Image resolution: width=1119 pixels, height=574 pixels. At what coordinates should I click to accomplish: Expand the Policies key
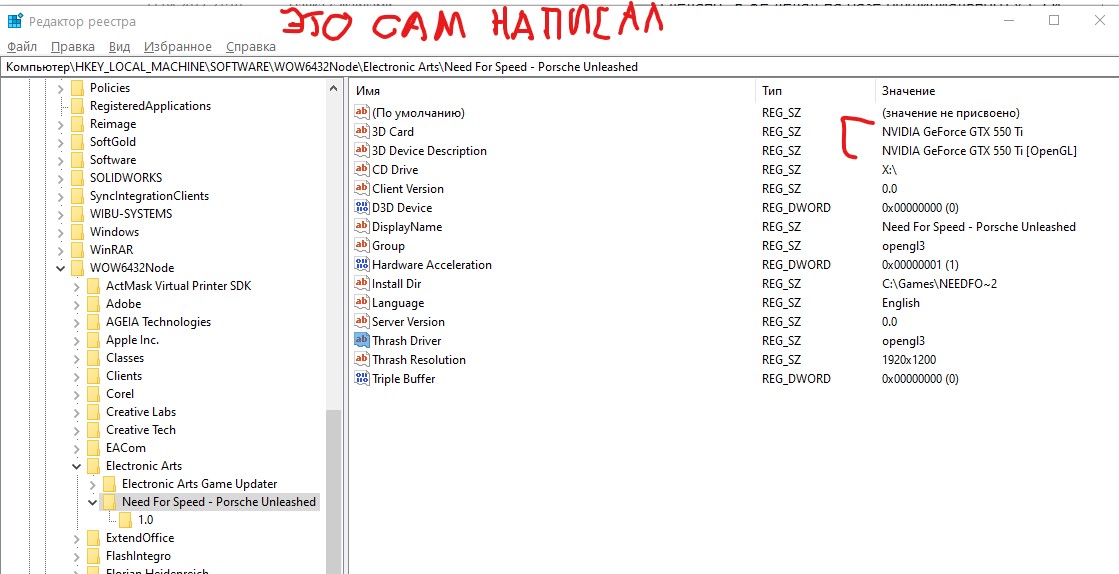[x=61, y=88]
